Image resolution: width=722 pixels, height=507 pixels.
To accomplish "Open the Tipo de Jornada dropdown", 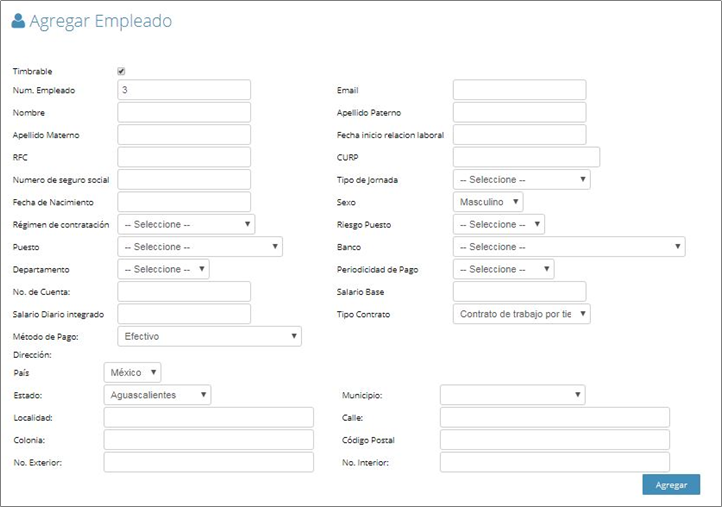I will click(521, 180).
